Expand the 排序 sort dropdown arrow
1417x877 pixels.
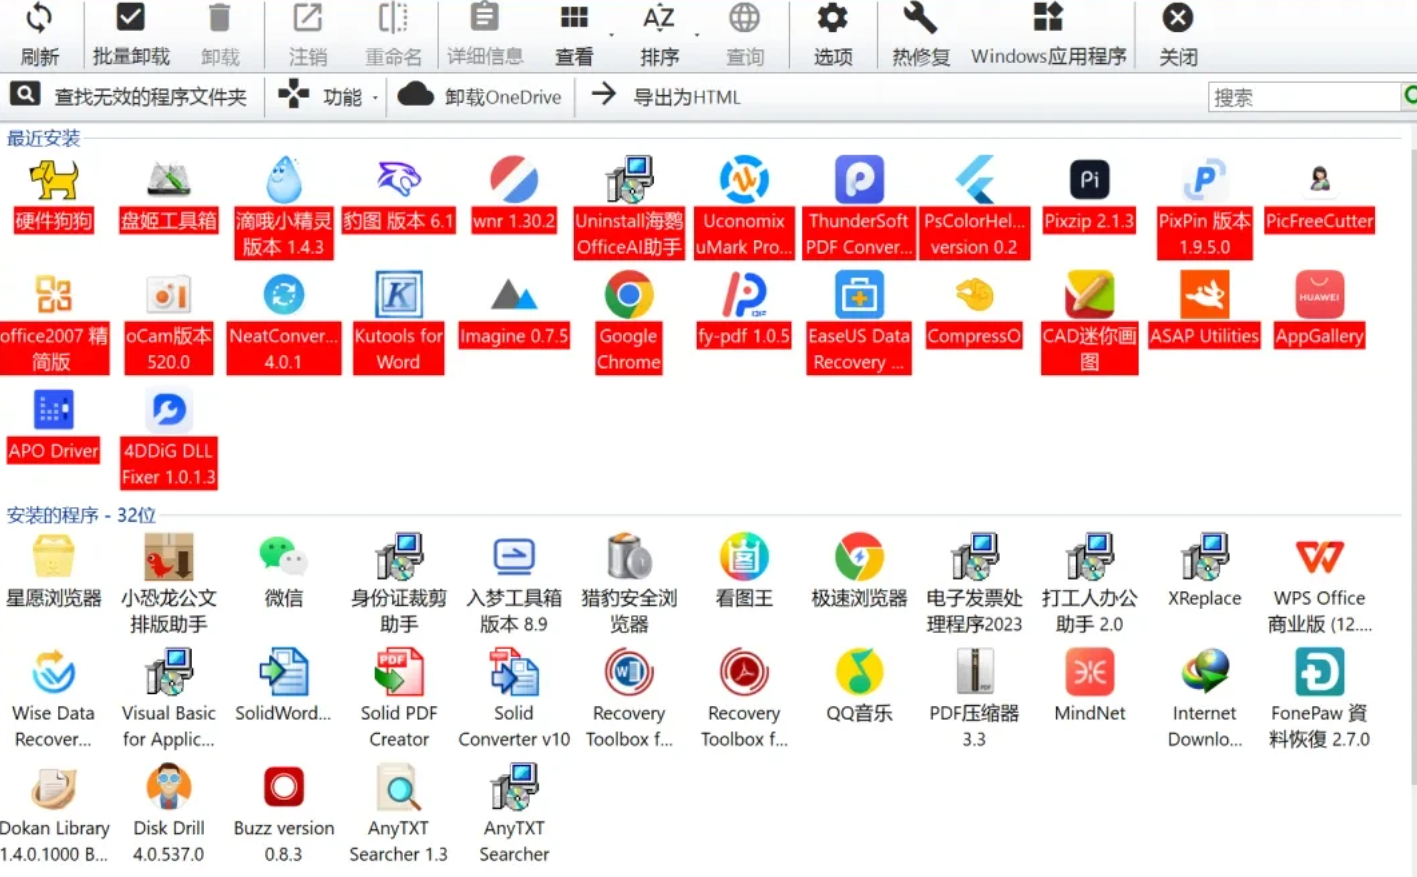click(697, 35)
